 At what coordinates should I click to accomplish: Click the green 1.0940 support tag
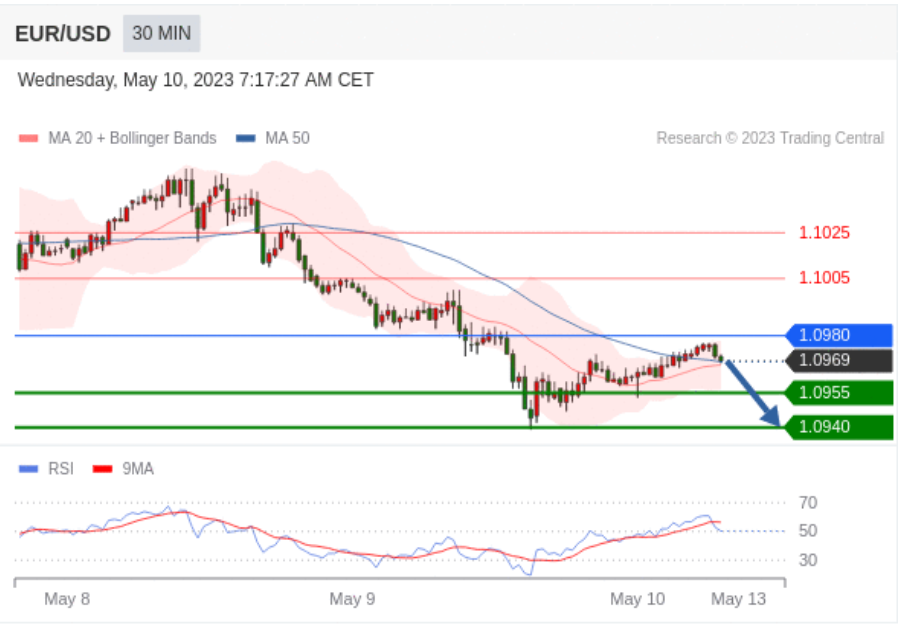(x=839, y=427)
